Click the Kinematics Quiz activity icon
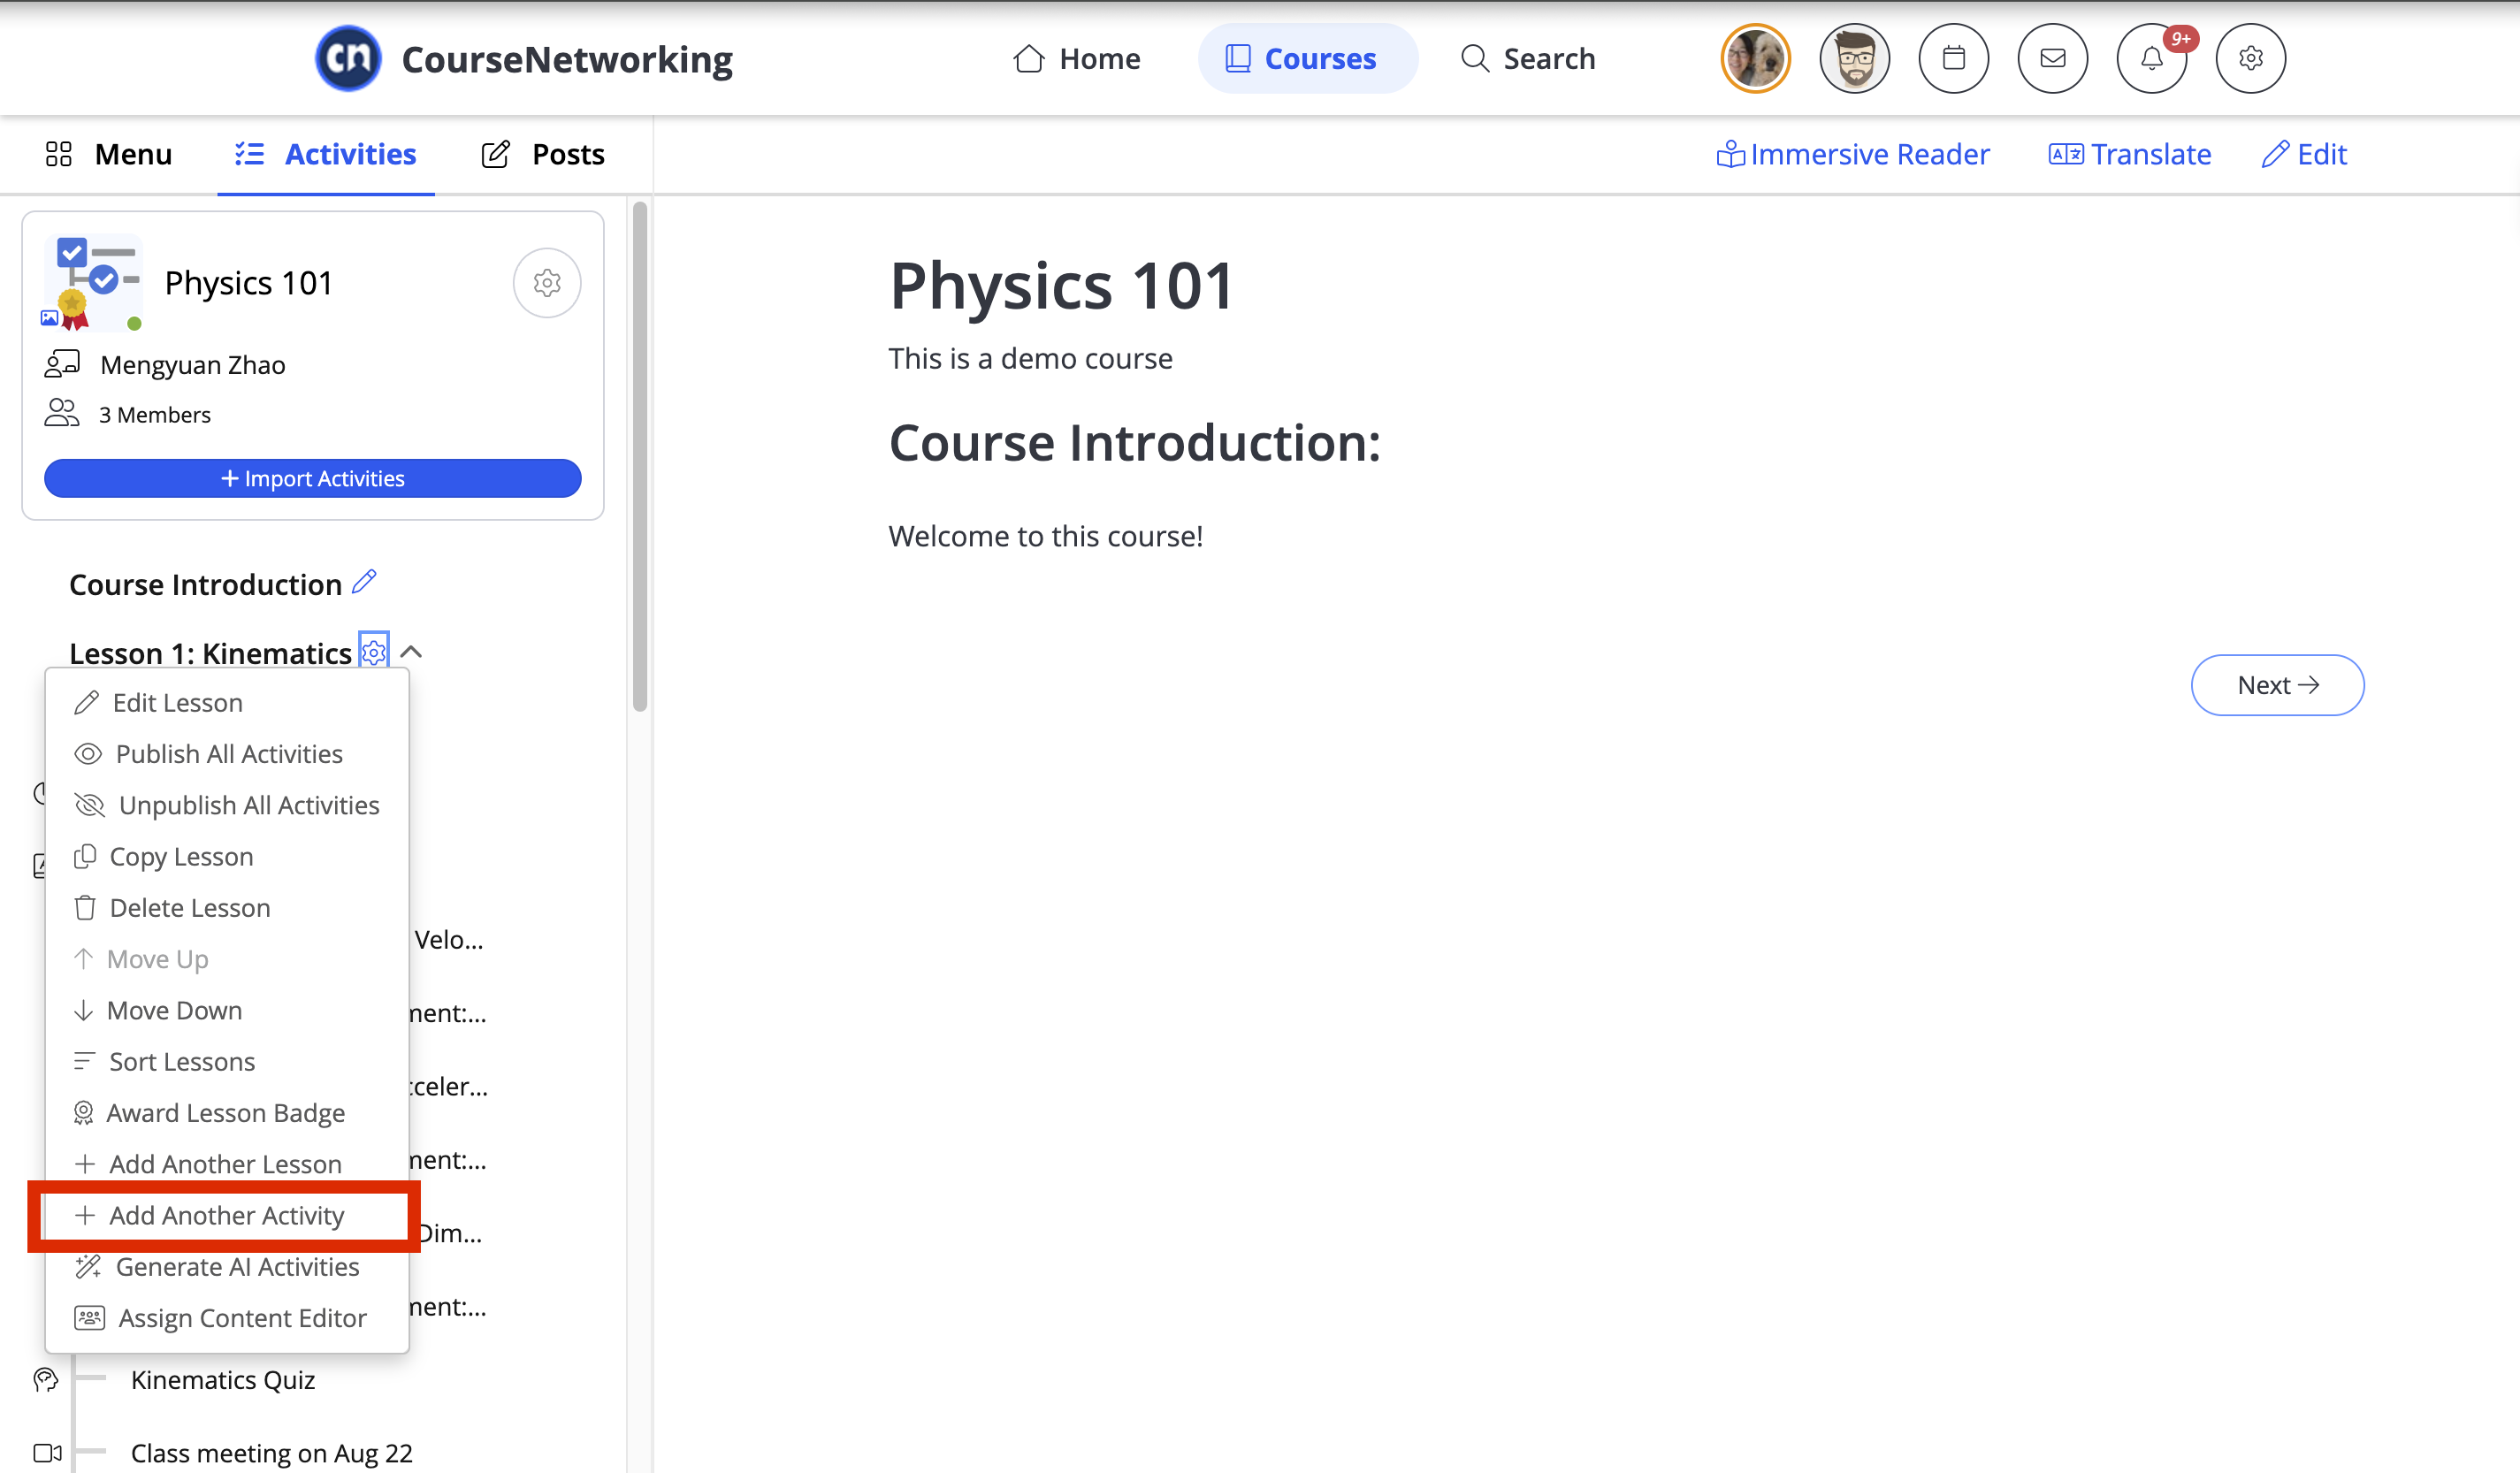Screen dimensions: 2520x1473 point(46,1380)
